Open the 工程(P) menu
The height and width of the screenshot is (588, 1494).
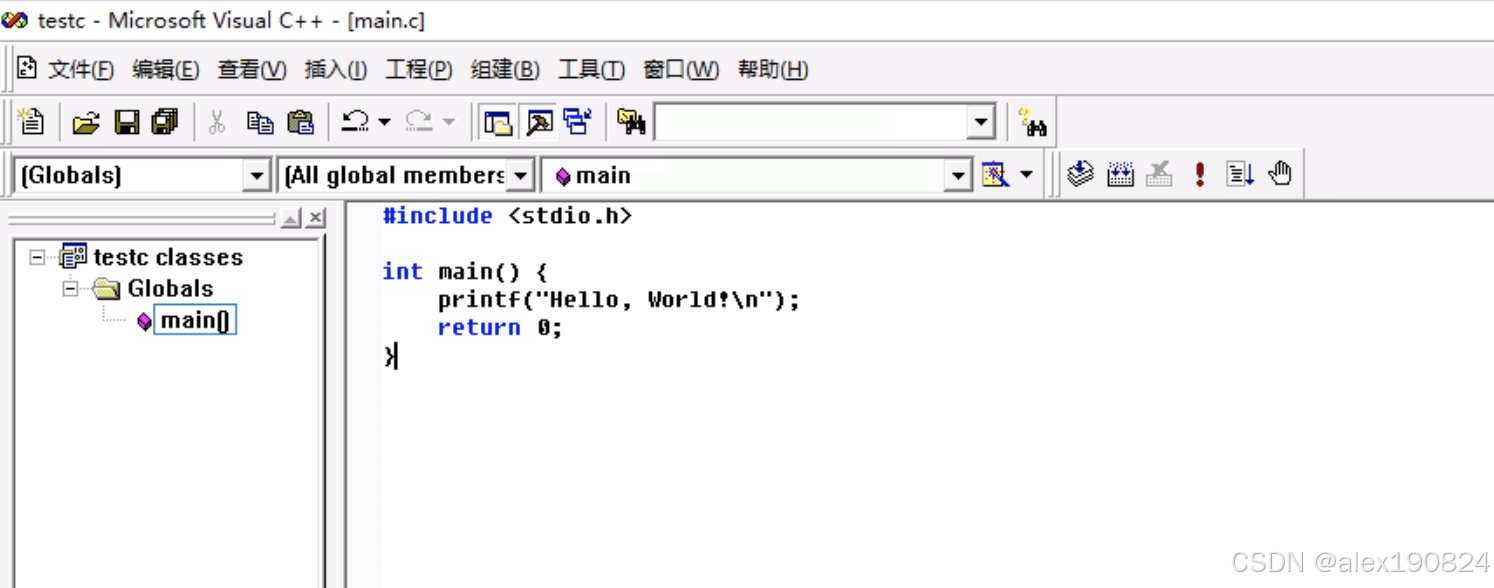(x=419, y=69)
